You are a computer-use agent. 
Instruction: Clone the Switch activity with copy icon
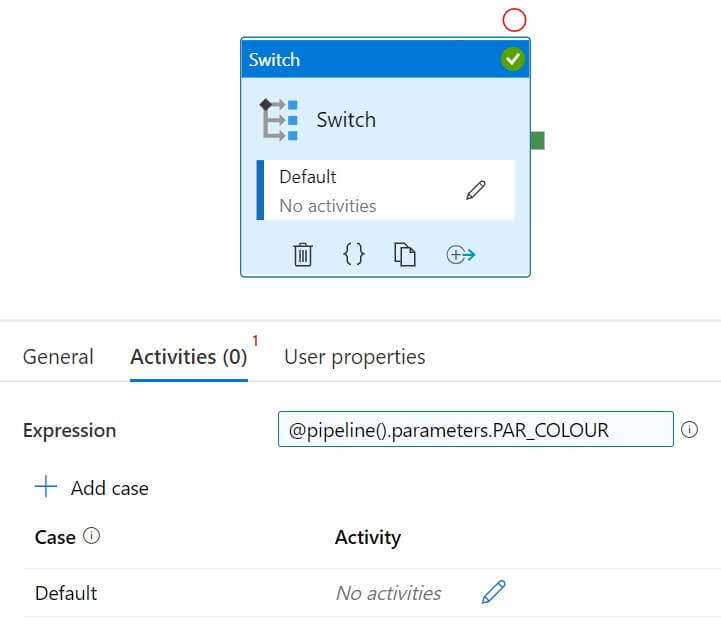[x=404, y=255]
